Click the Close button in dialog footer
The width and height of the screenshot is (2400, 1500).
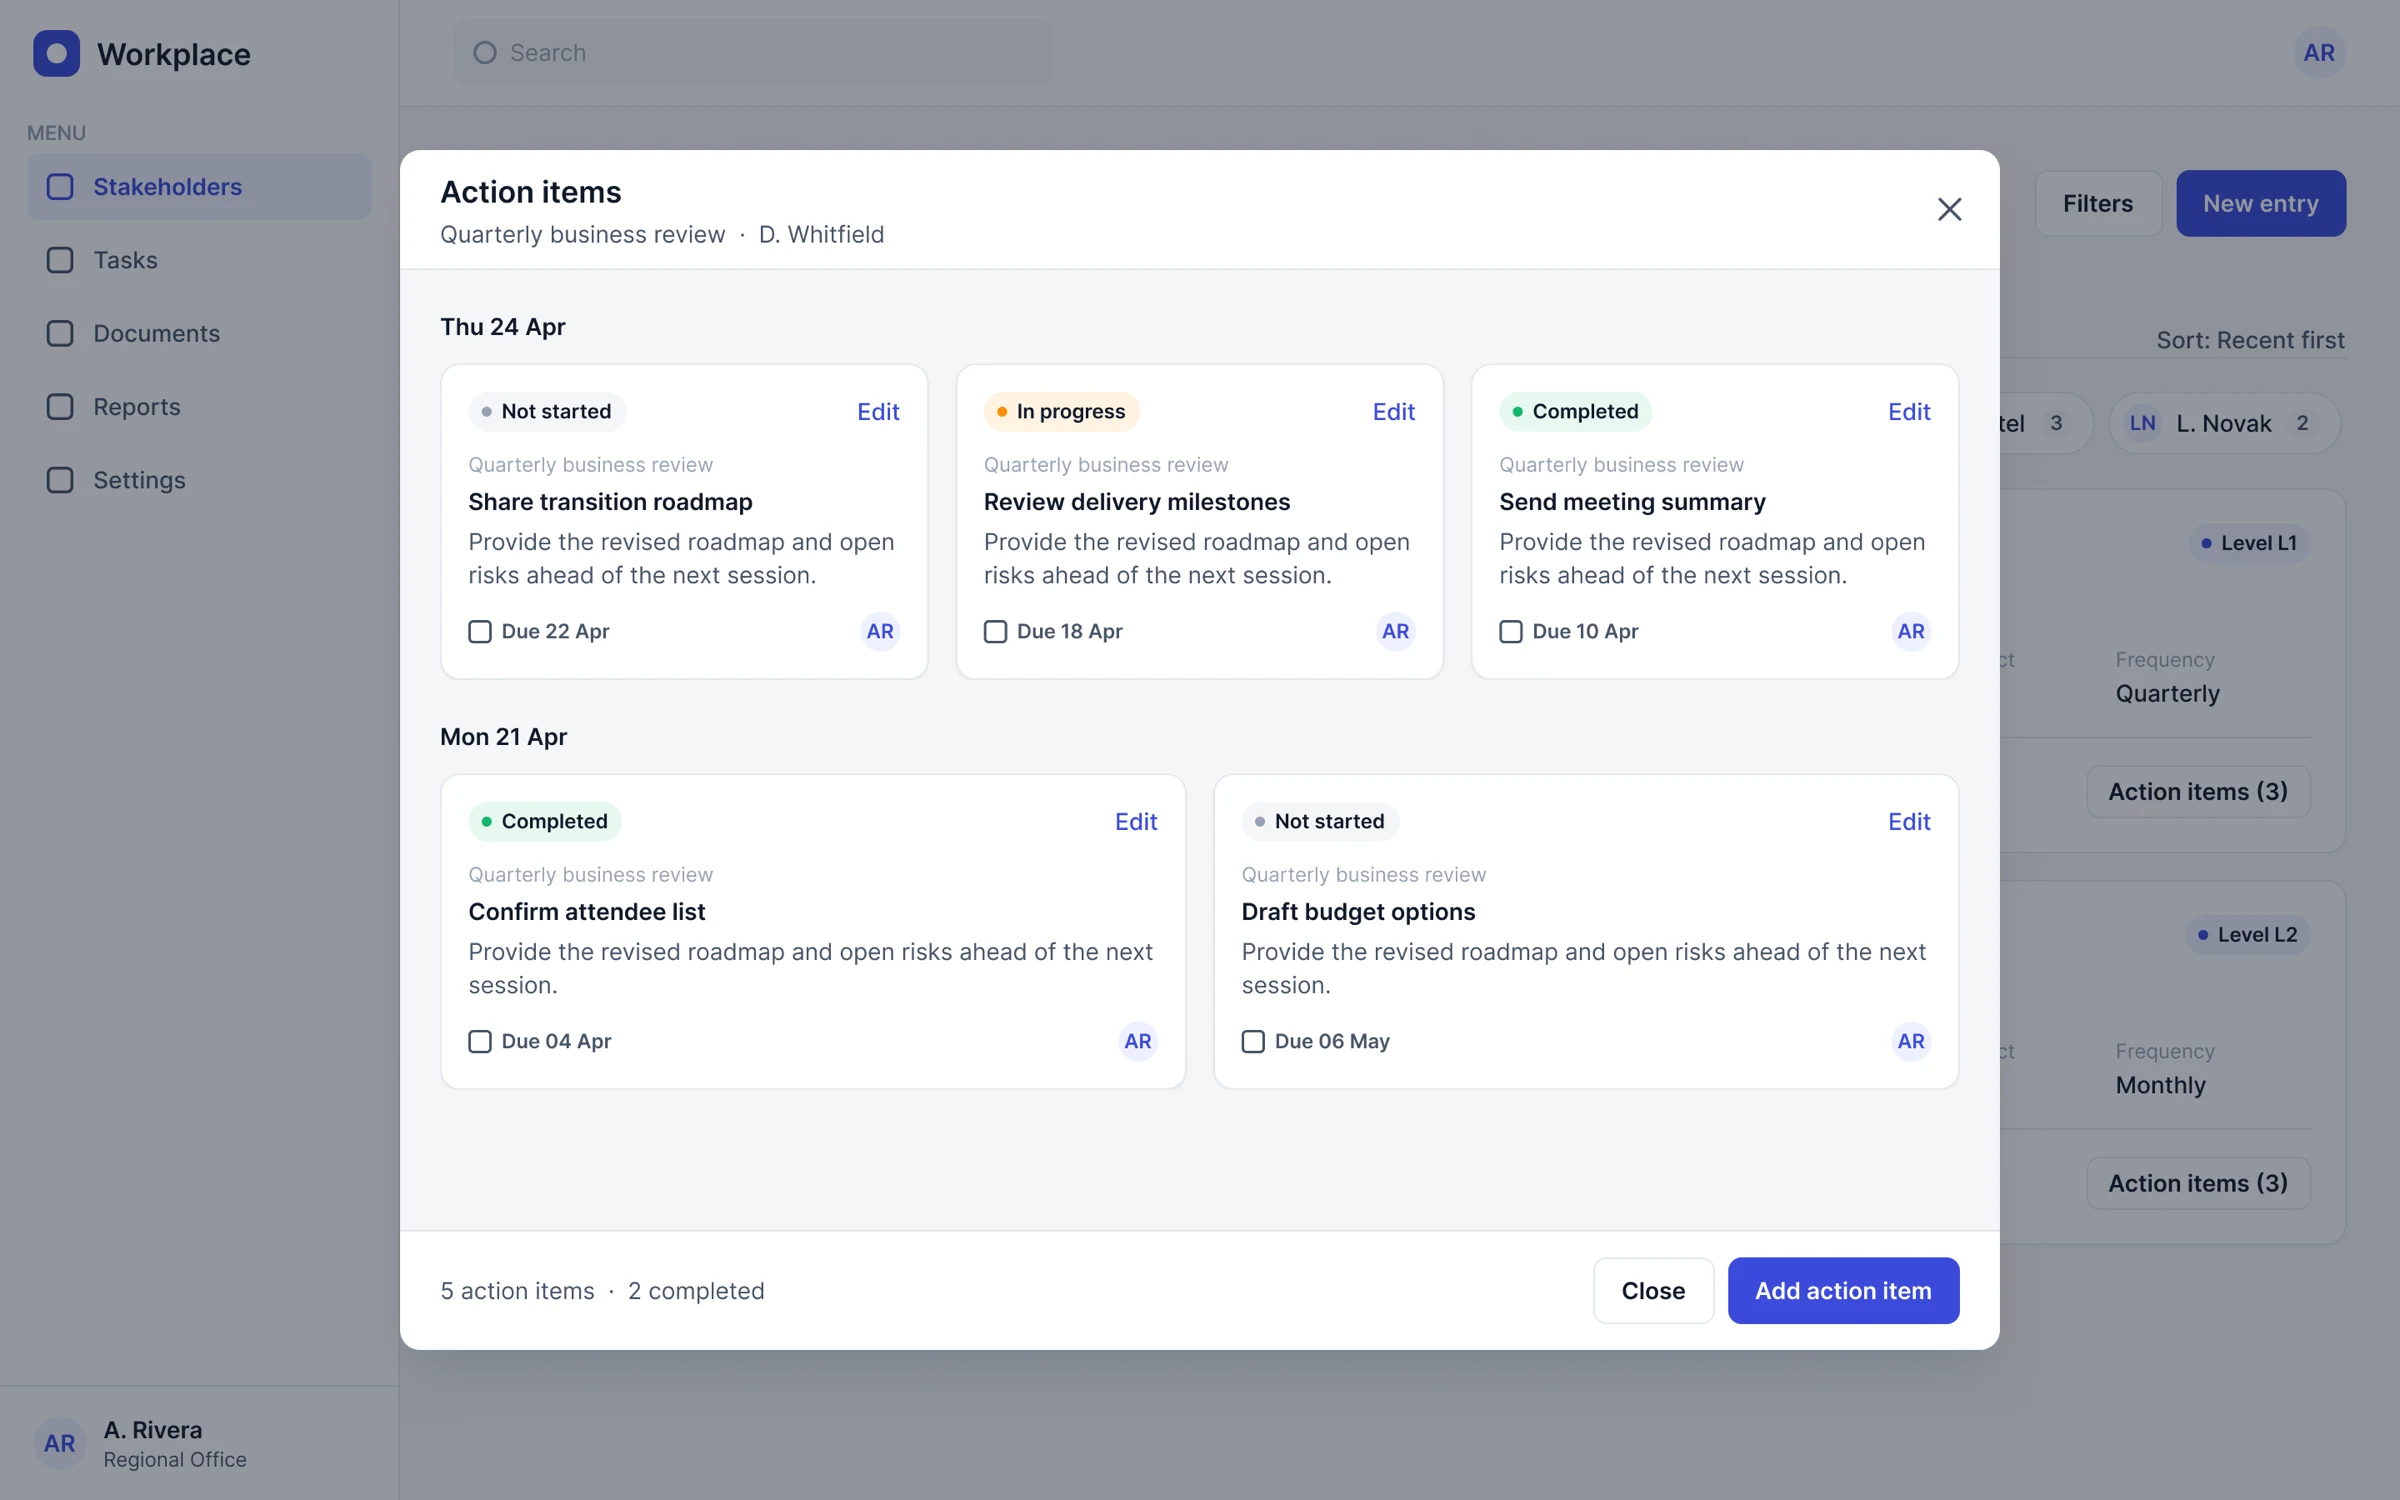(1653, 1291)
